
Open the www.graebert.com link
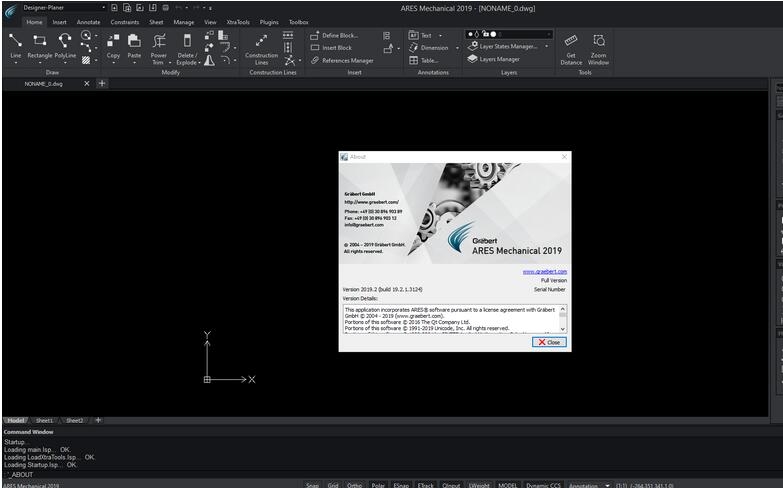(x=544, y=271)
